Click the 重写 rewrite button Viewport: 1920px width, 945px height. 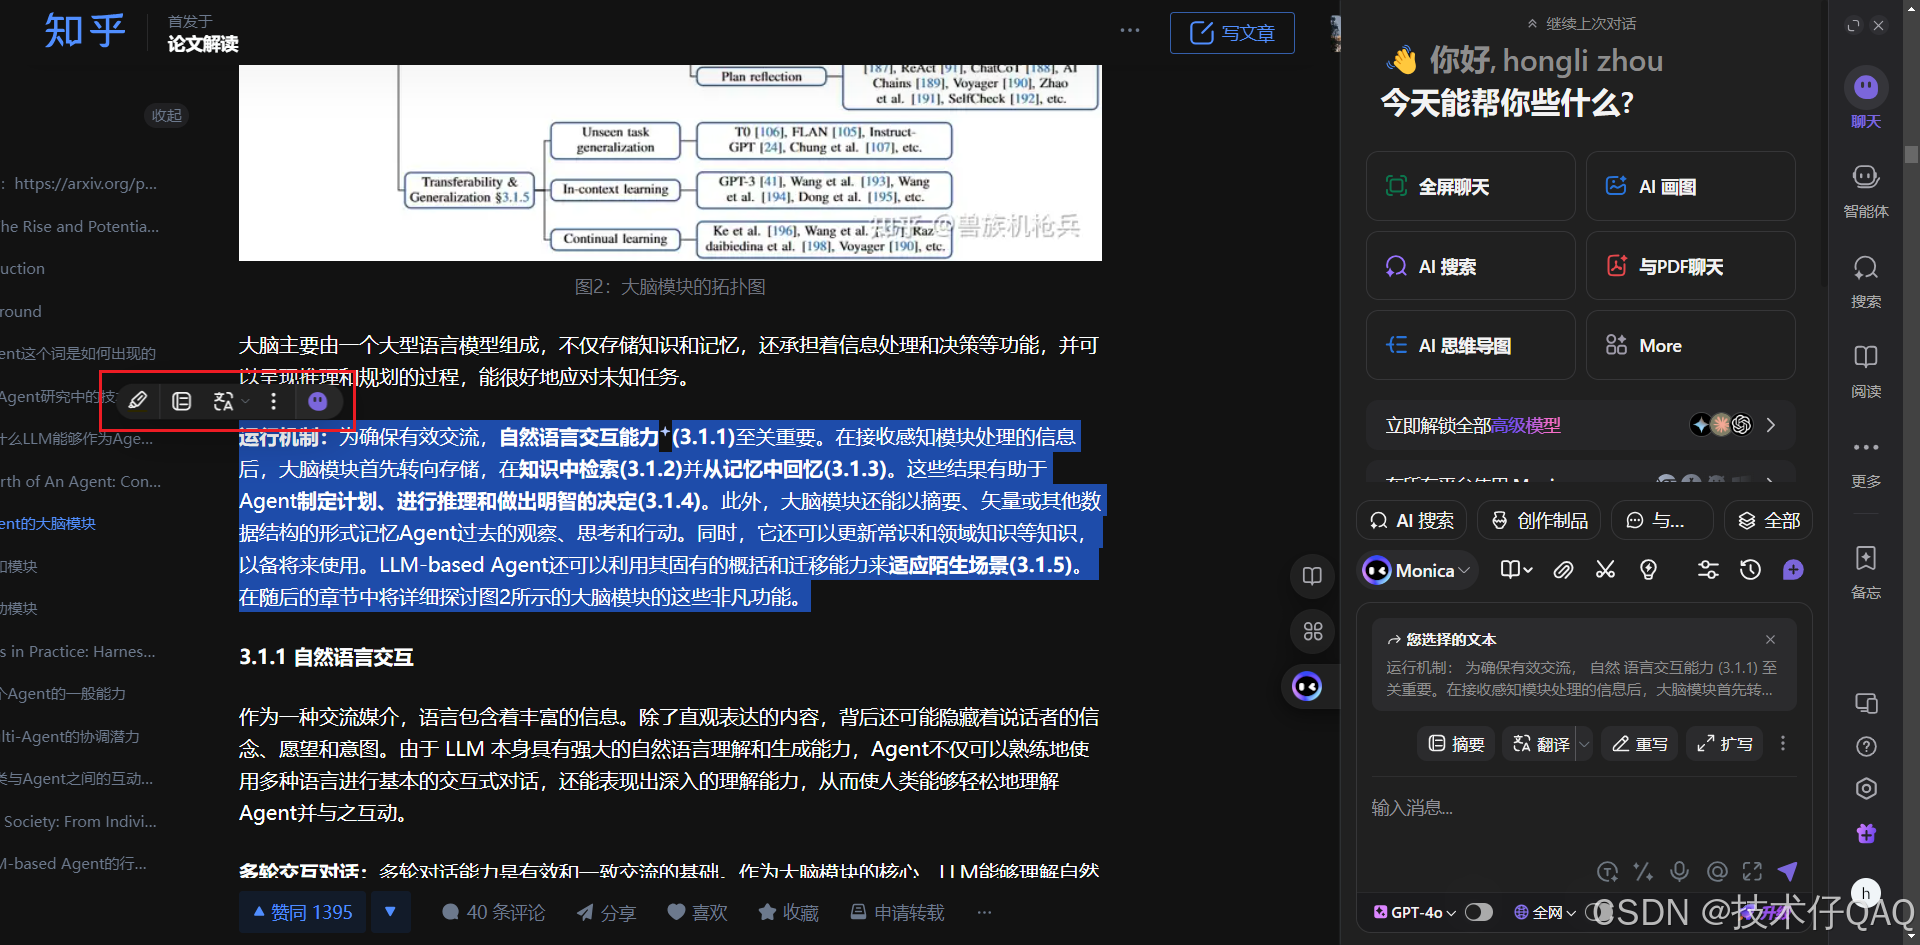[1640, 744]
